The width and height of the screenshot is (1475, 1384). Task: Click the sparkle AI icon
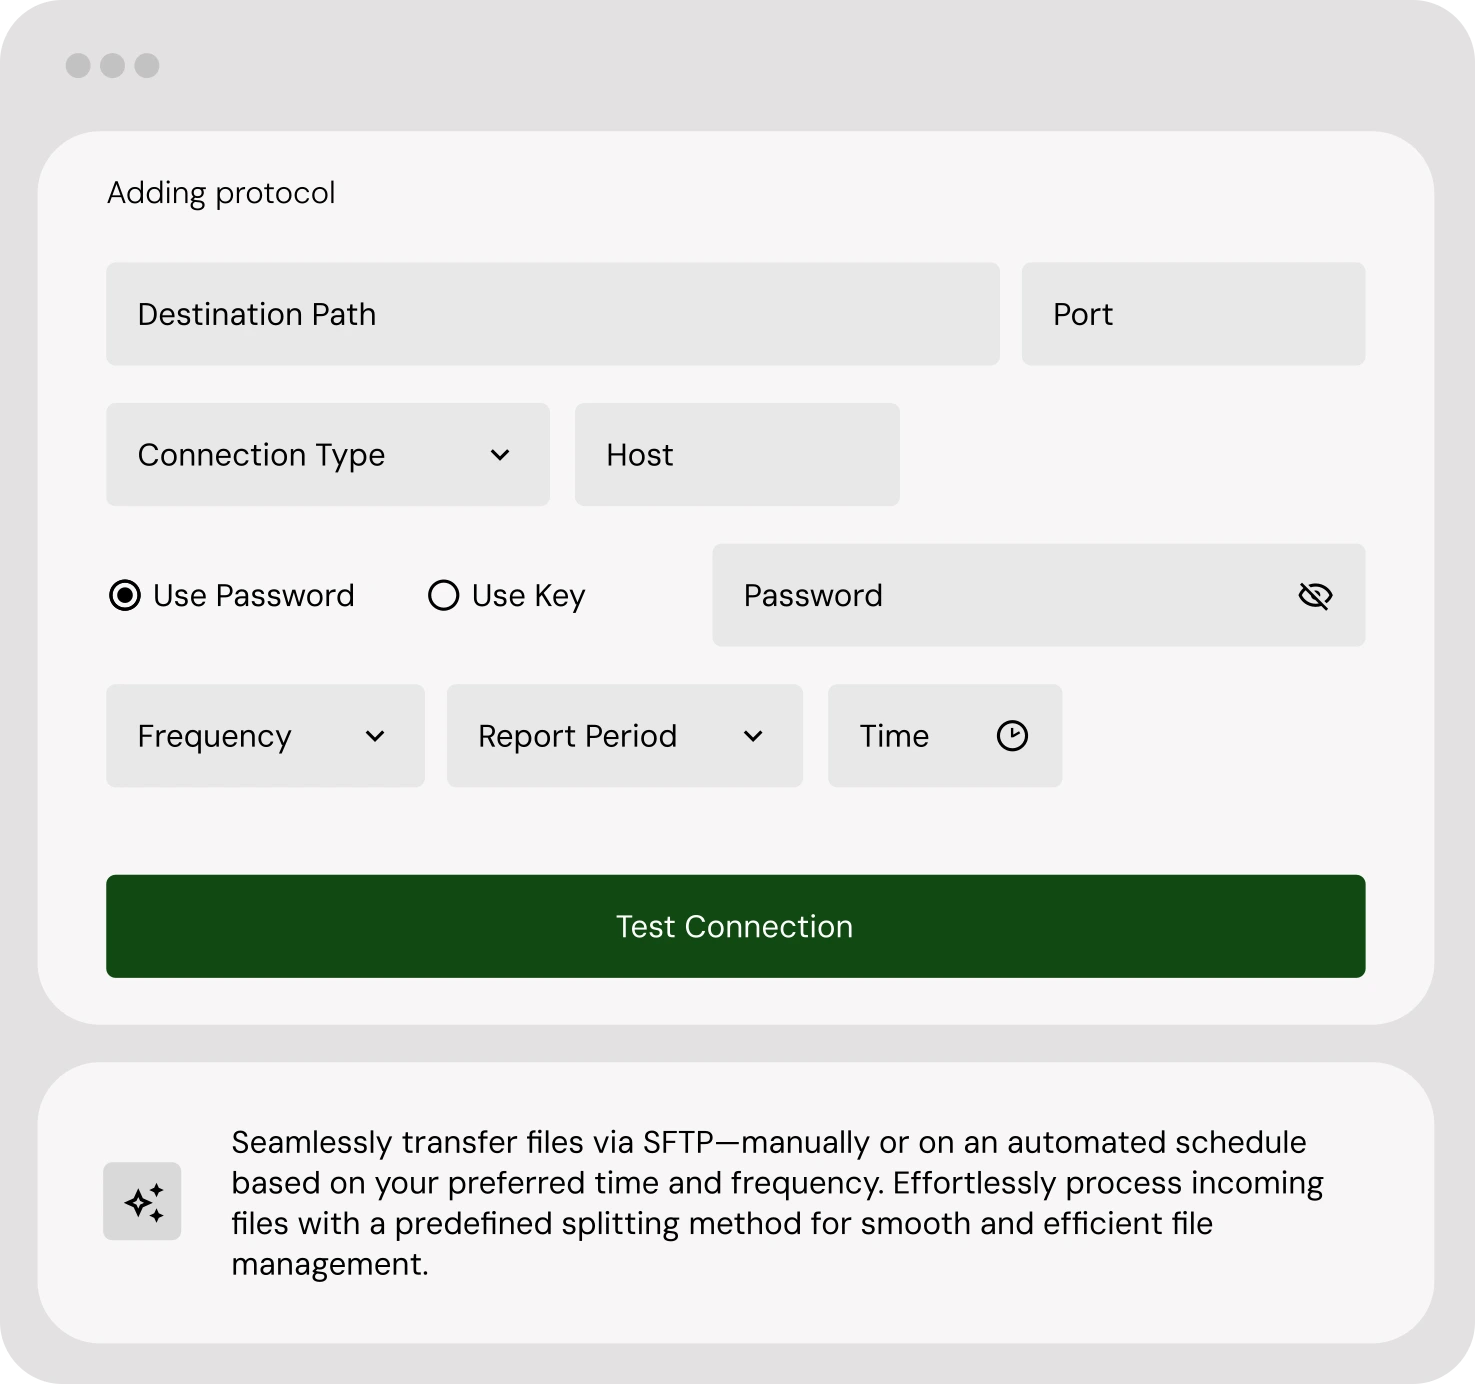coord(143,1201)
